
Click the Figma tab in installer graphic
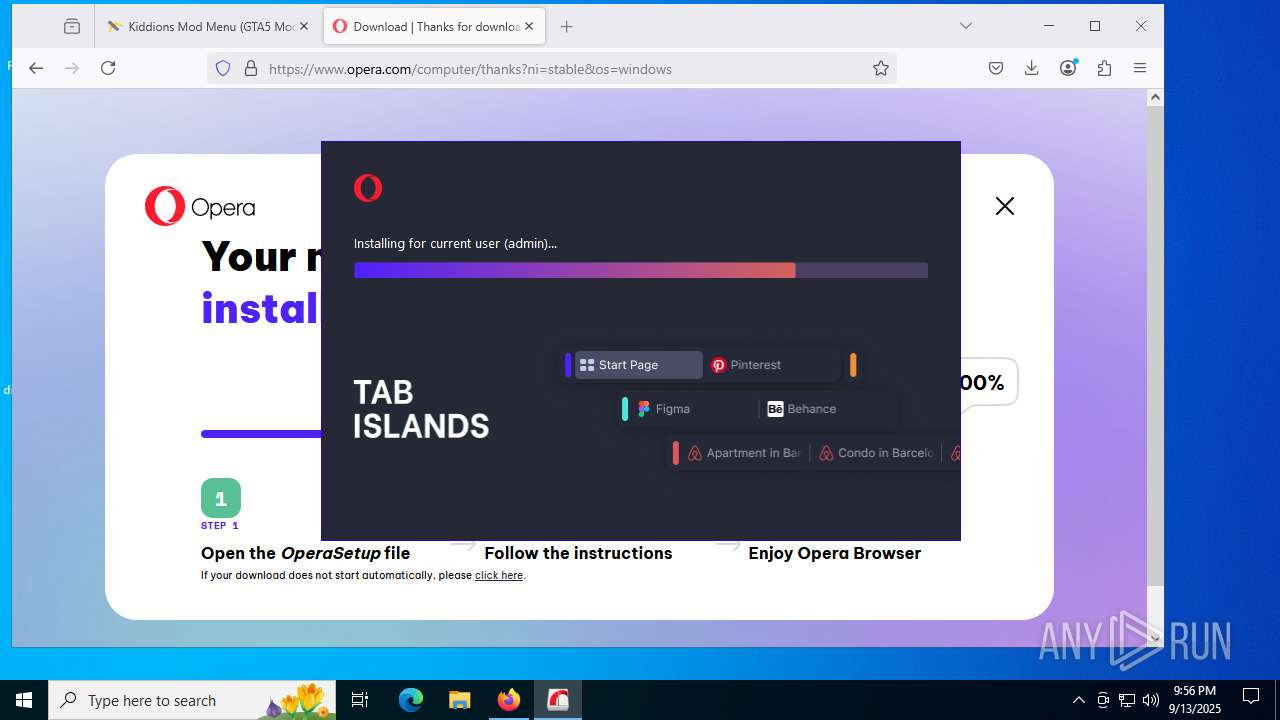tap(688, 409)
